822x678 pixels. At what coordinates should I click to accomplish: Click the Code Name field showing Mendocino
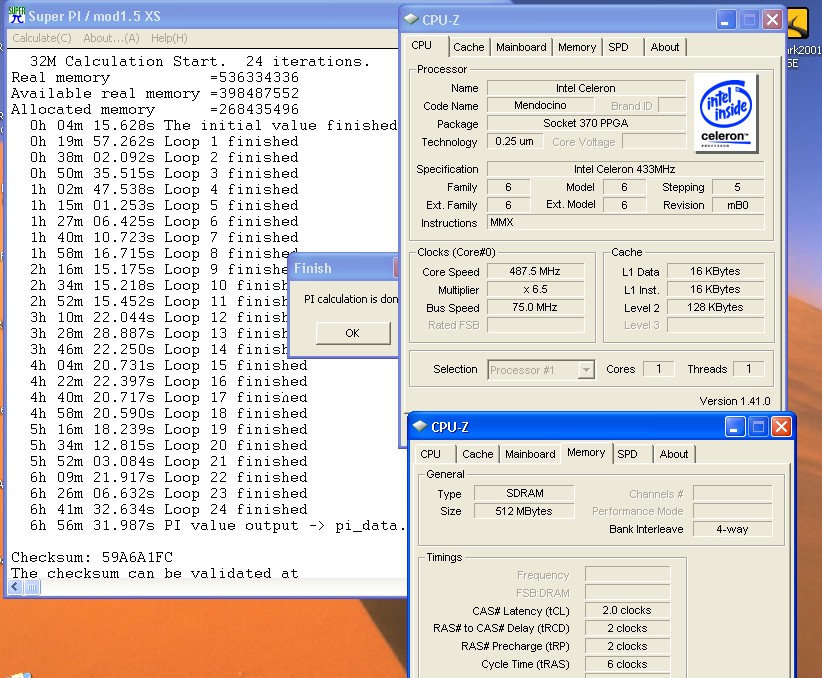[540, 105]
